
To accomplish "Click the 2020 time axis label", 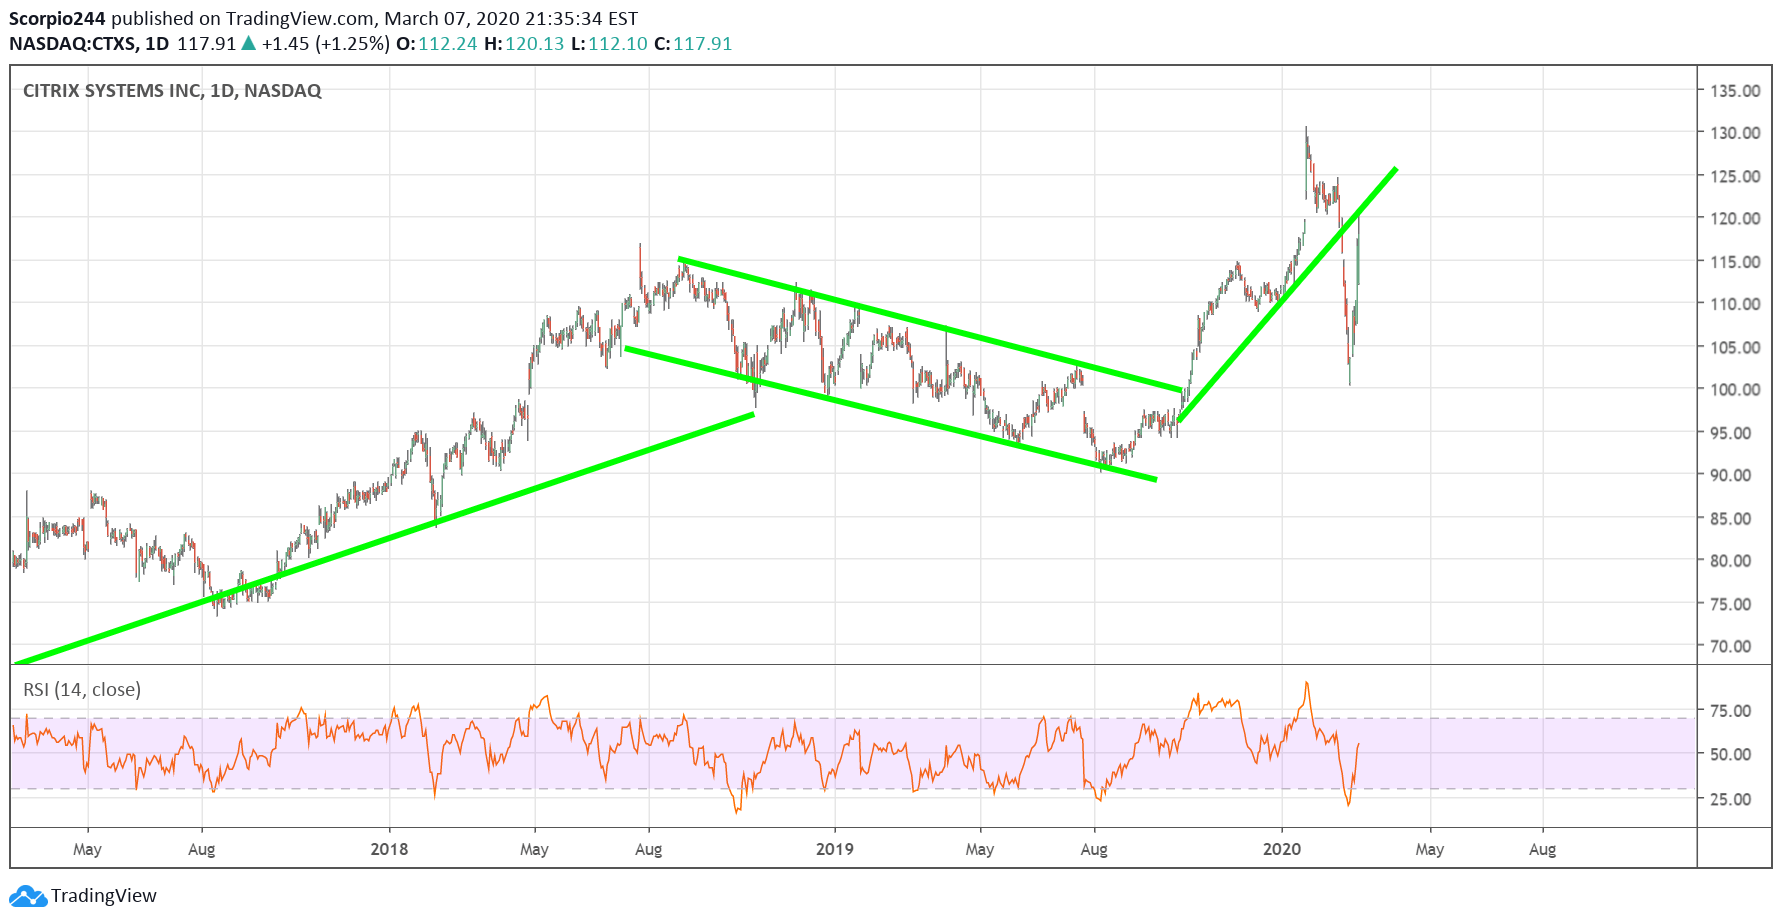I will pos(1282,850).
